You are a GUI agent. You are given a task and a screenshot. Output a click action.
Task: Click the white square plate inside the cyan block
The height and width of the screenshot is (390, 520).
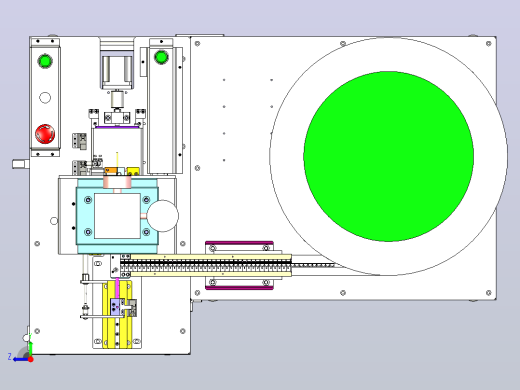117,216
